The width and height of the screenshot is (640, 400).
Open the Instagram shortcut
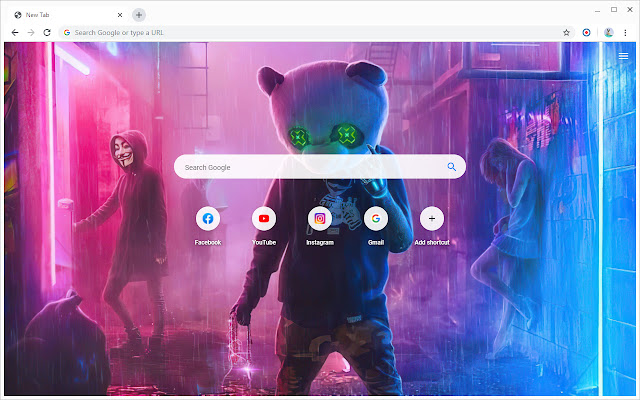(320, 218)
